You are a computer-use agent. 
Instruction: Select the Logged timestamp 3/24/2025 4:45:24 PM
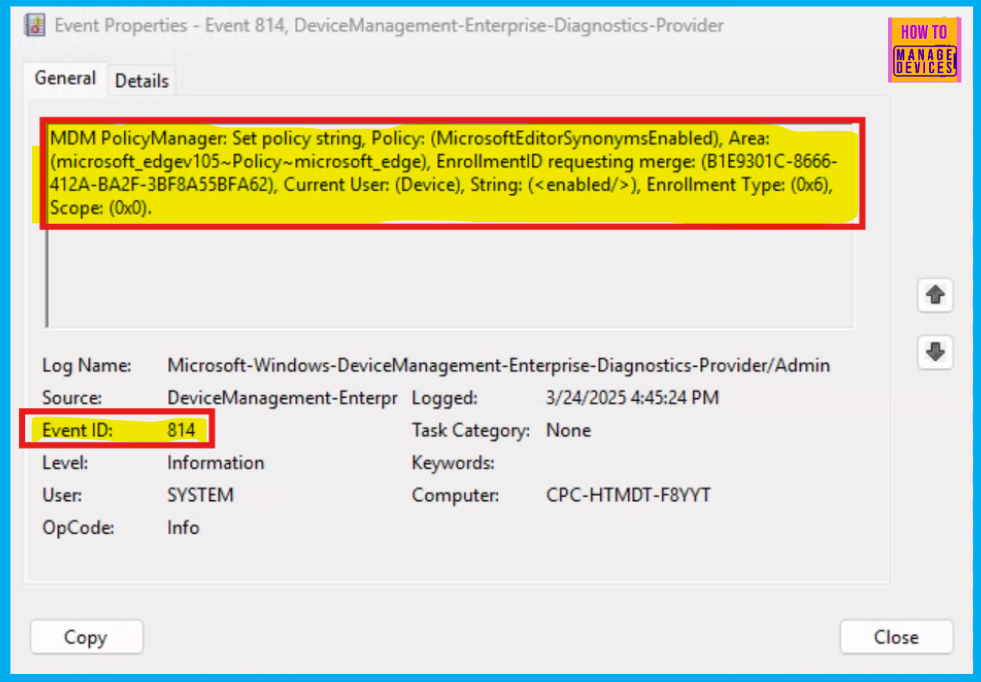pyautogui.click(x=632, y=398)
